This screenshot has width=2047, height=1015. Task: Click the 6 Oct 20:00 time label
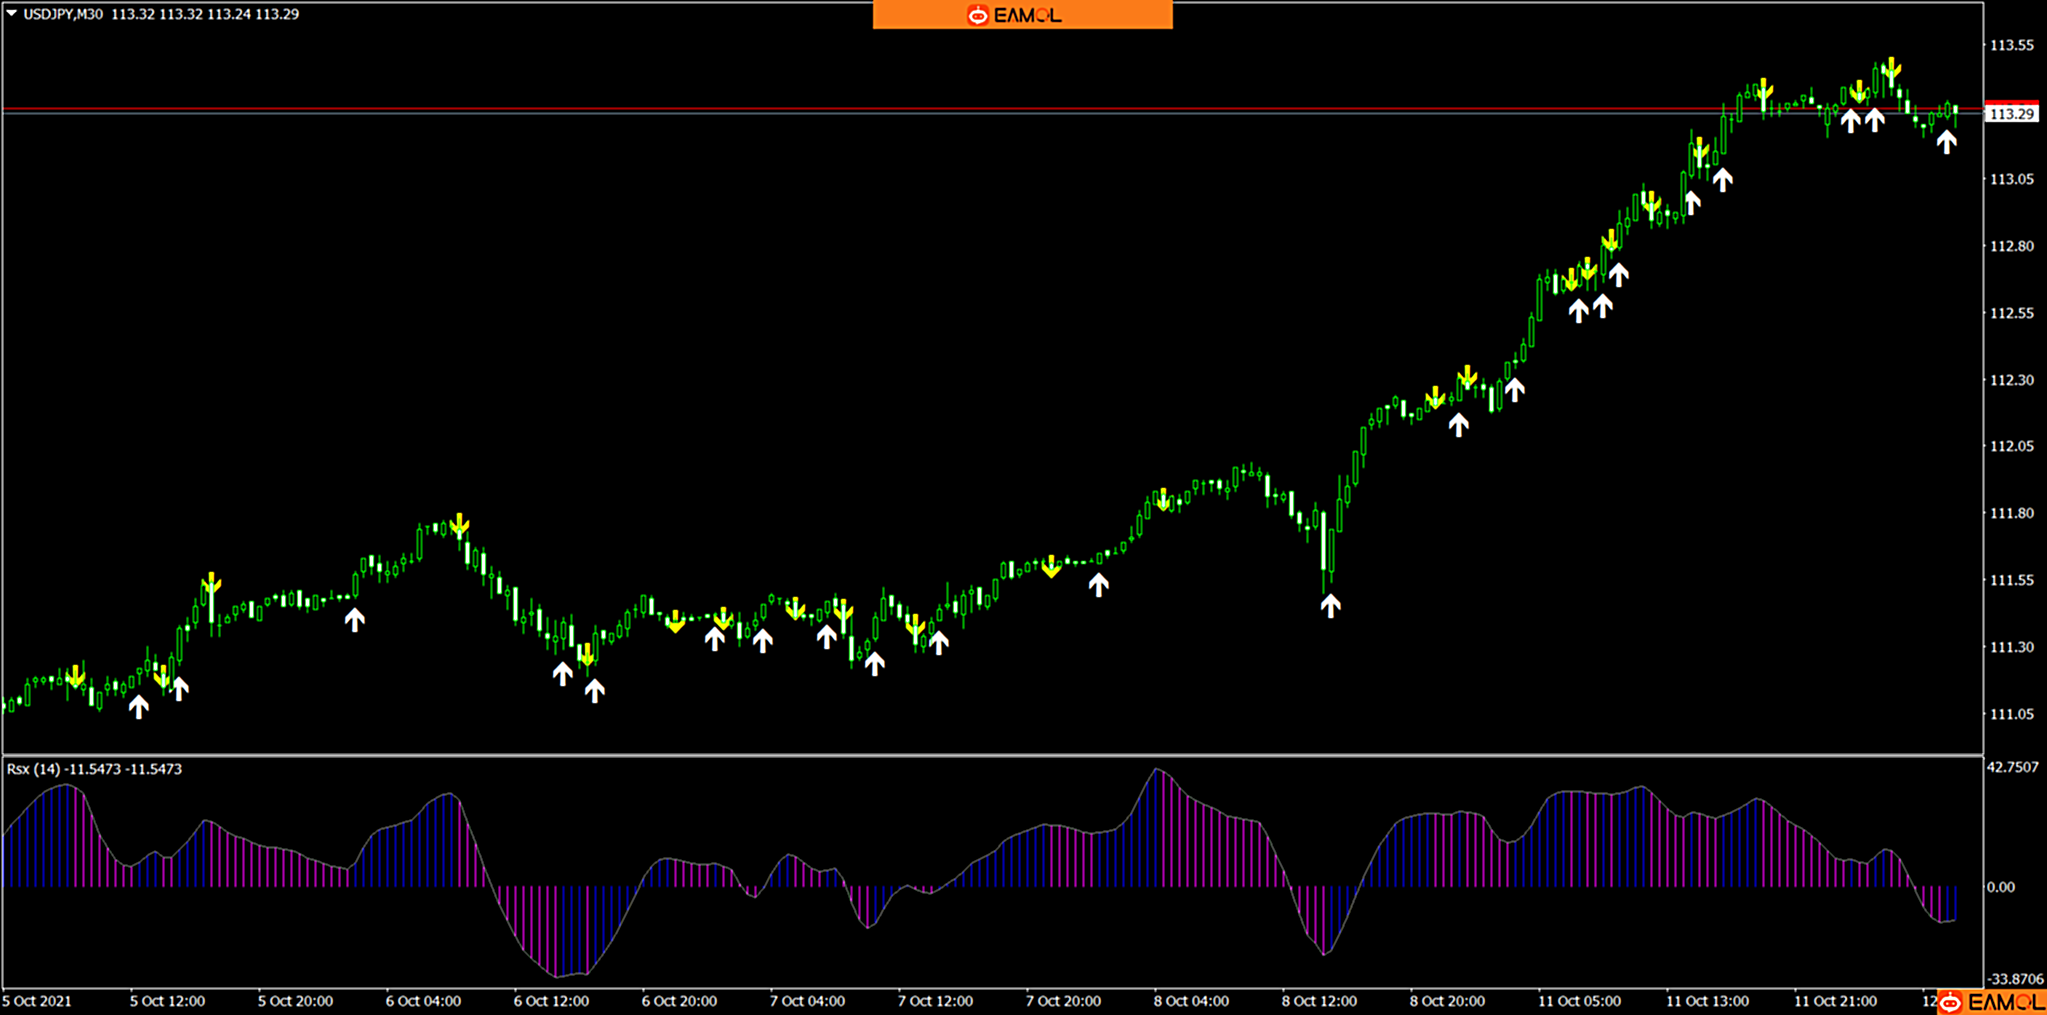coord(679,1001)
